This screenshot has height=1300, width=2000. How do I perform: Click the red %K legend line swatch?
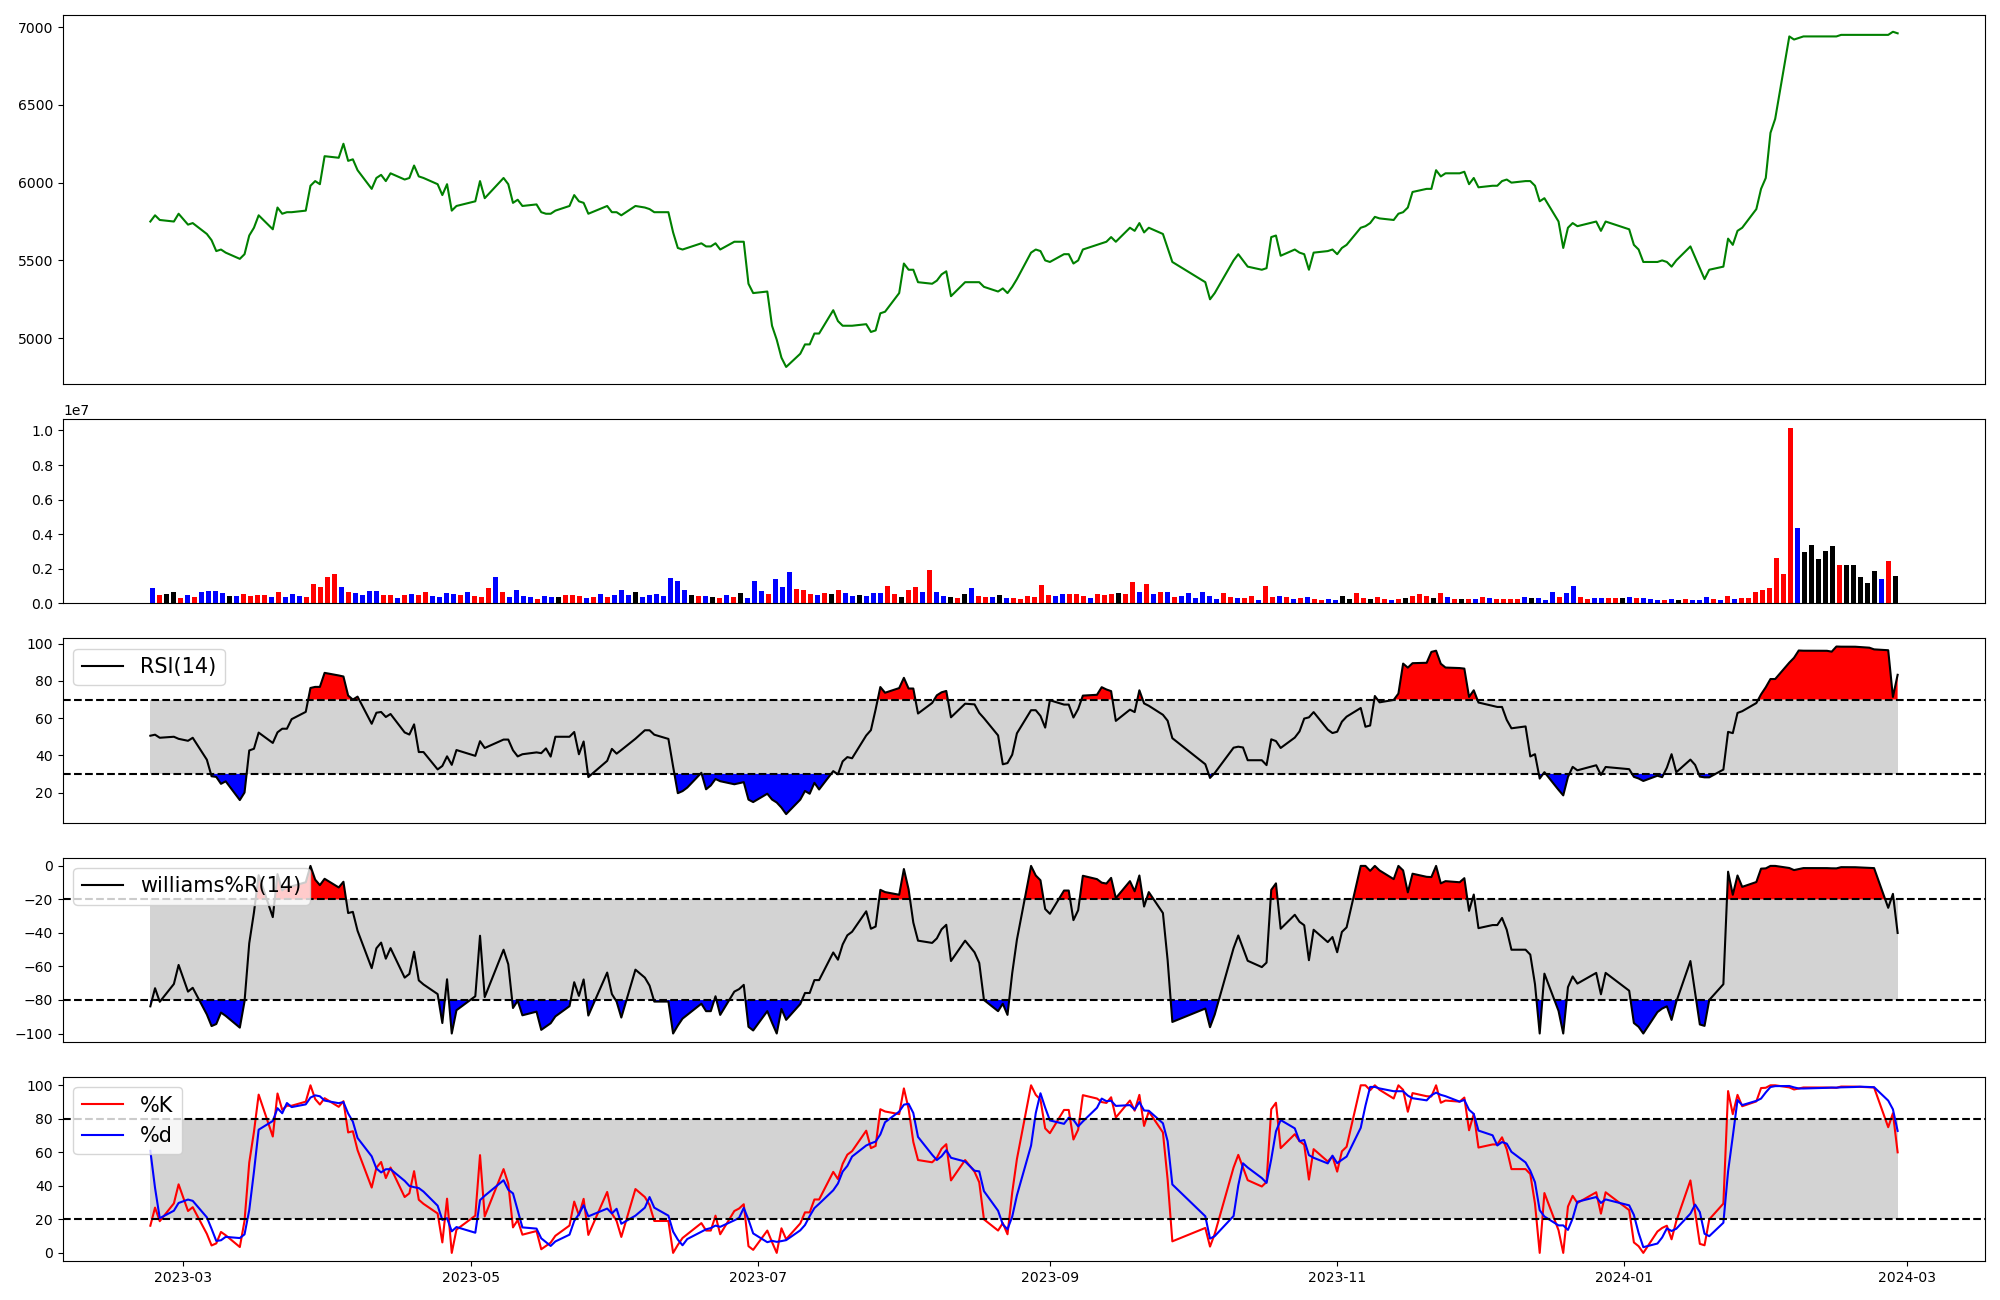(102, 1105)
